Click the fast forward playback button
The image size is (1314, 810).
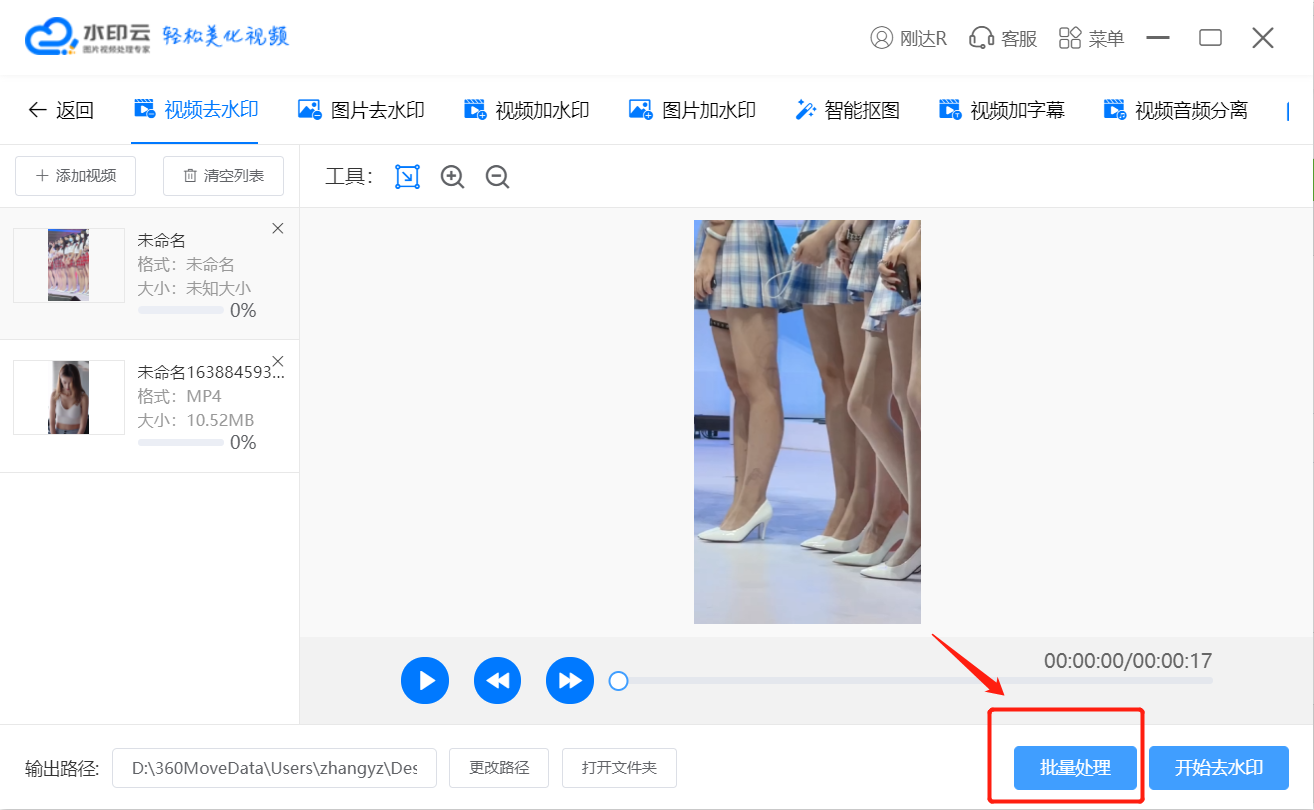tap(570, 681)
